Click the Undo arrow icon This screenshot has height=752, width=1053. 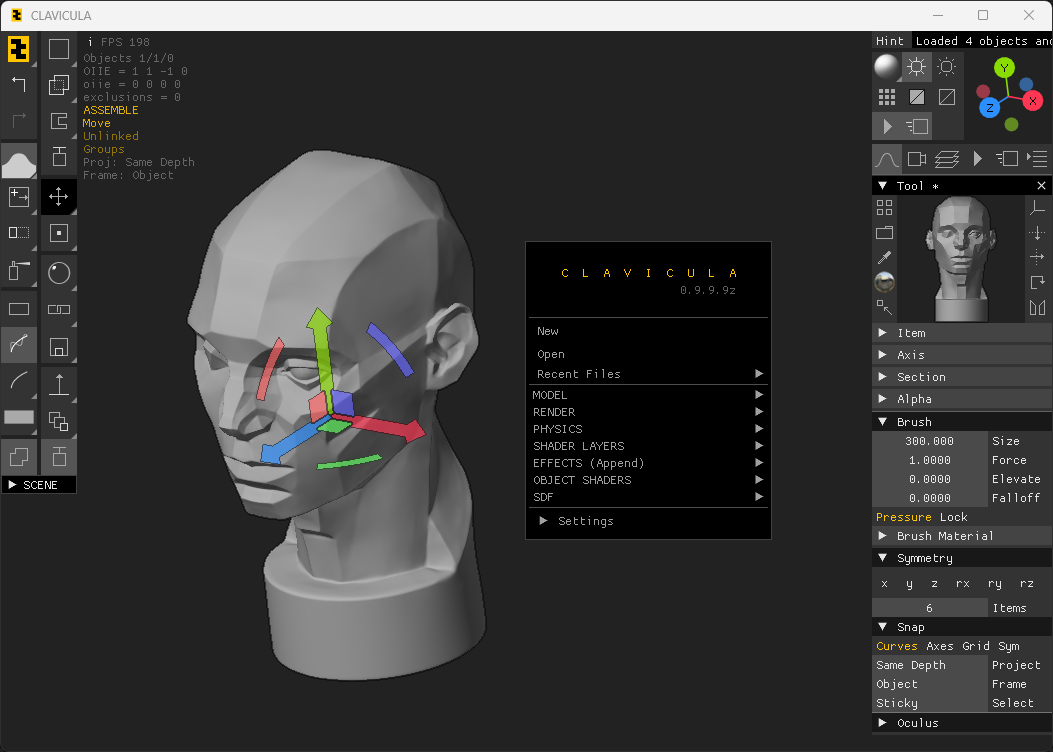[18, 85]
